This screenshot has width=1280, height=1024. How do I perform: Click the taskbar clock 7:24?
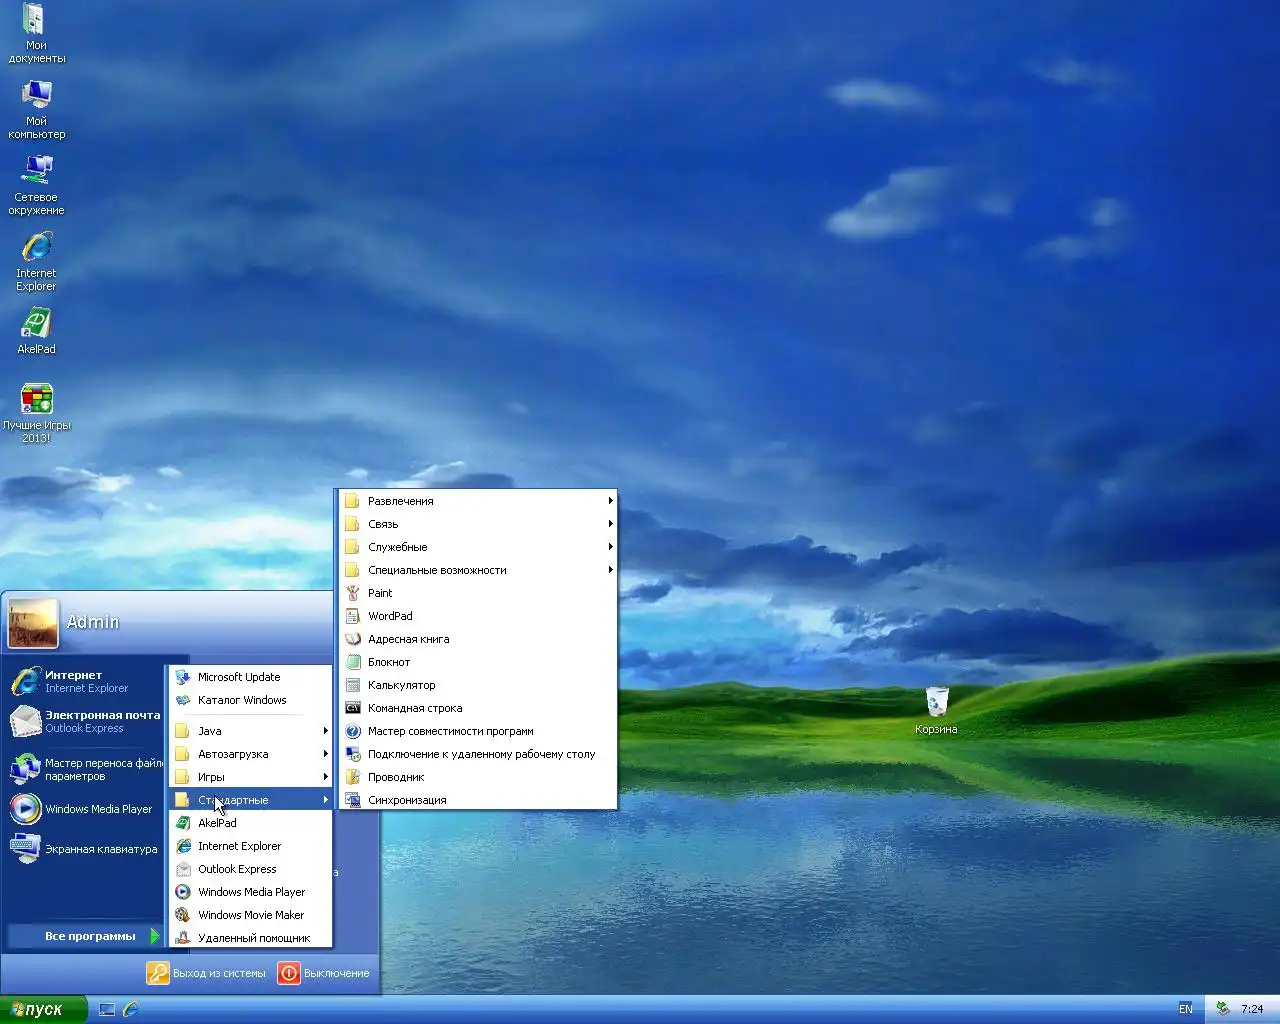pos(1252,1009)
